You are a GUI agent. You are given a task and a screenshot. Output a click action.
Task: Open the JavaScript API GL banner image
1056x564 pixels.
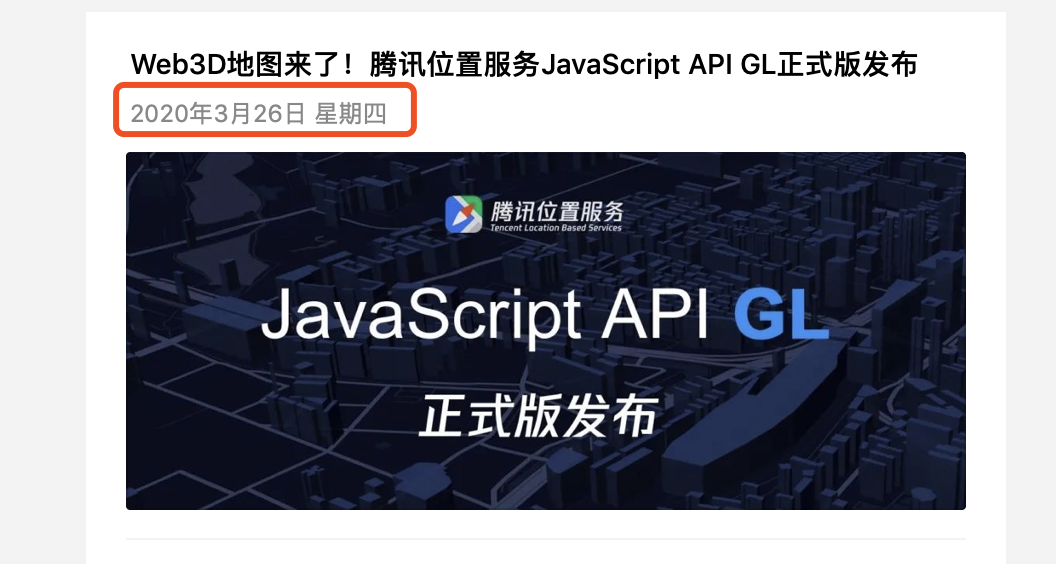(x=546, y=331)
